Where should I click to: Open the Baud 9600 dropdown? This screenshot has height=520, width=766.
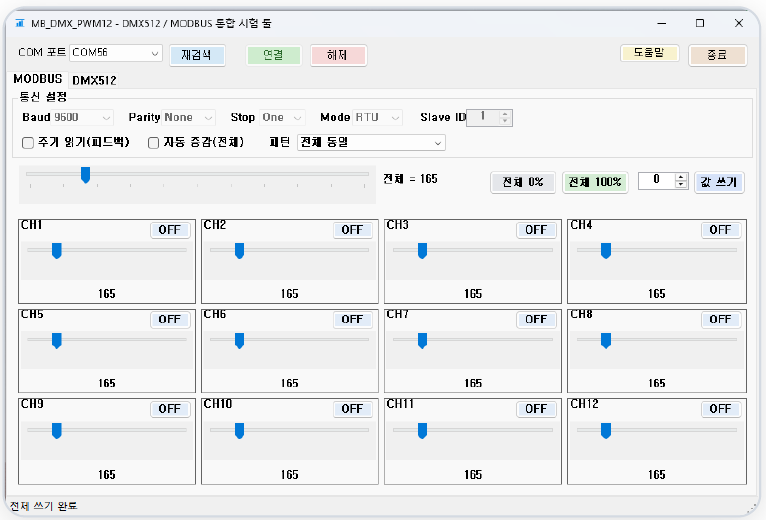(83, 117)
